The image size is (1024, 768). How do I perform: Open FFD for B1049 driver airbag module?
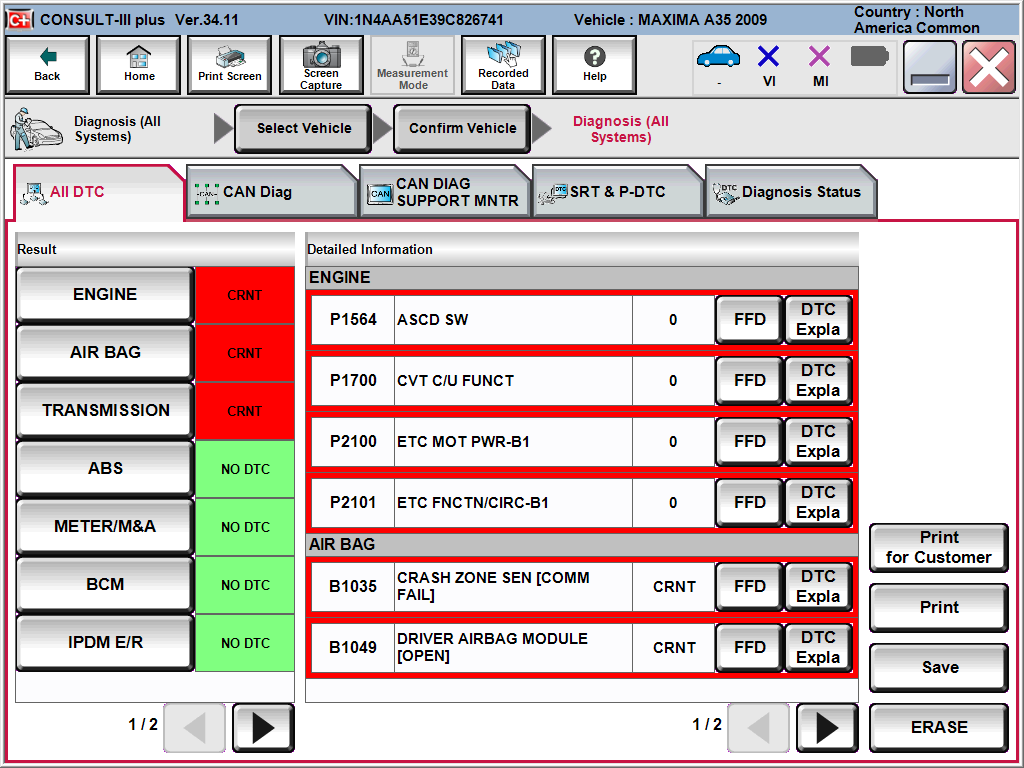(x=749, y=648)
